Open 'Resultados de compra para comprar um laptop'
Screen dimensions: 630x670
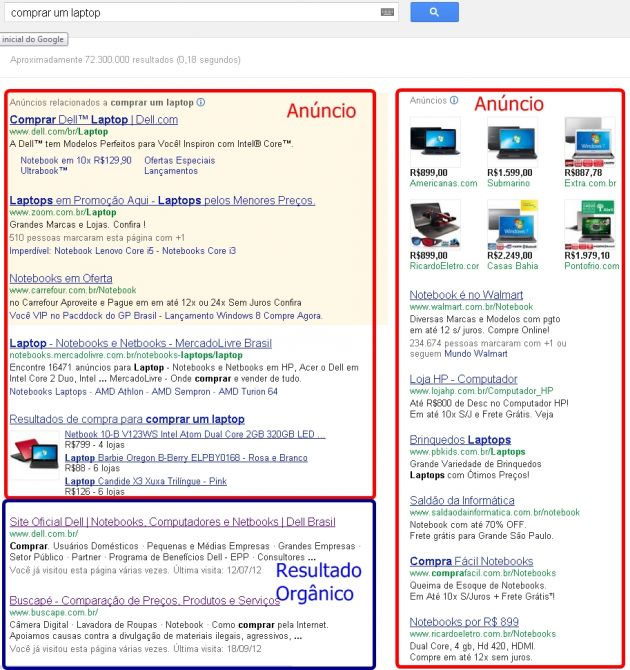[x=127, y=419]
